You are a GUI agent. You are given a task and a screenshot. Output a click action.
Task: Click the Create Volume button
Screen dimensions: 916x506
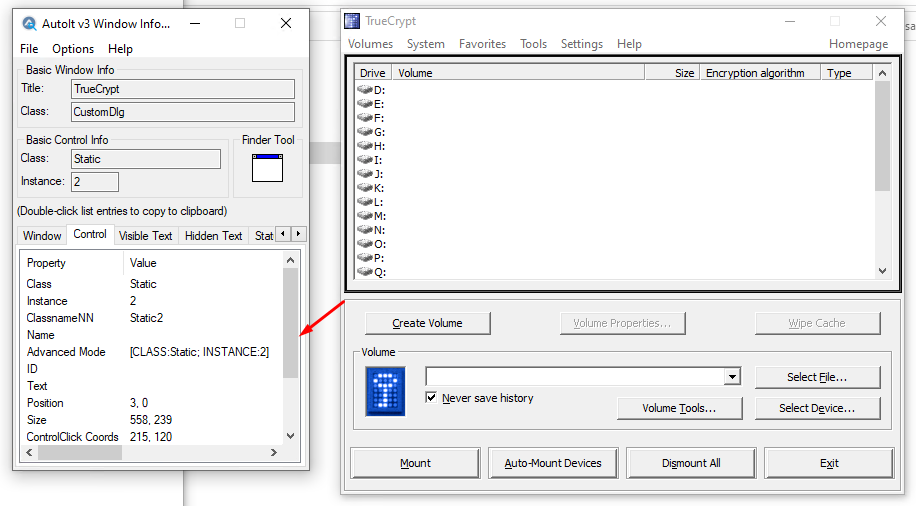428,323
